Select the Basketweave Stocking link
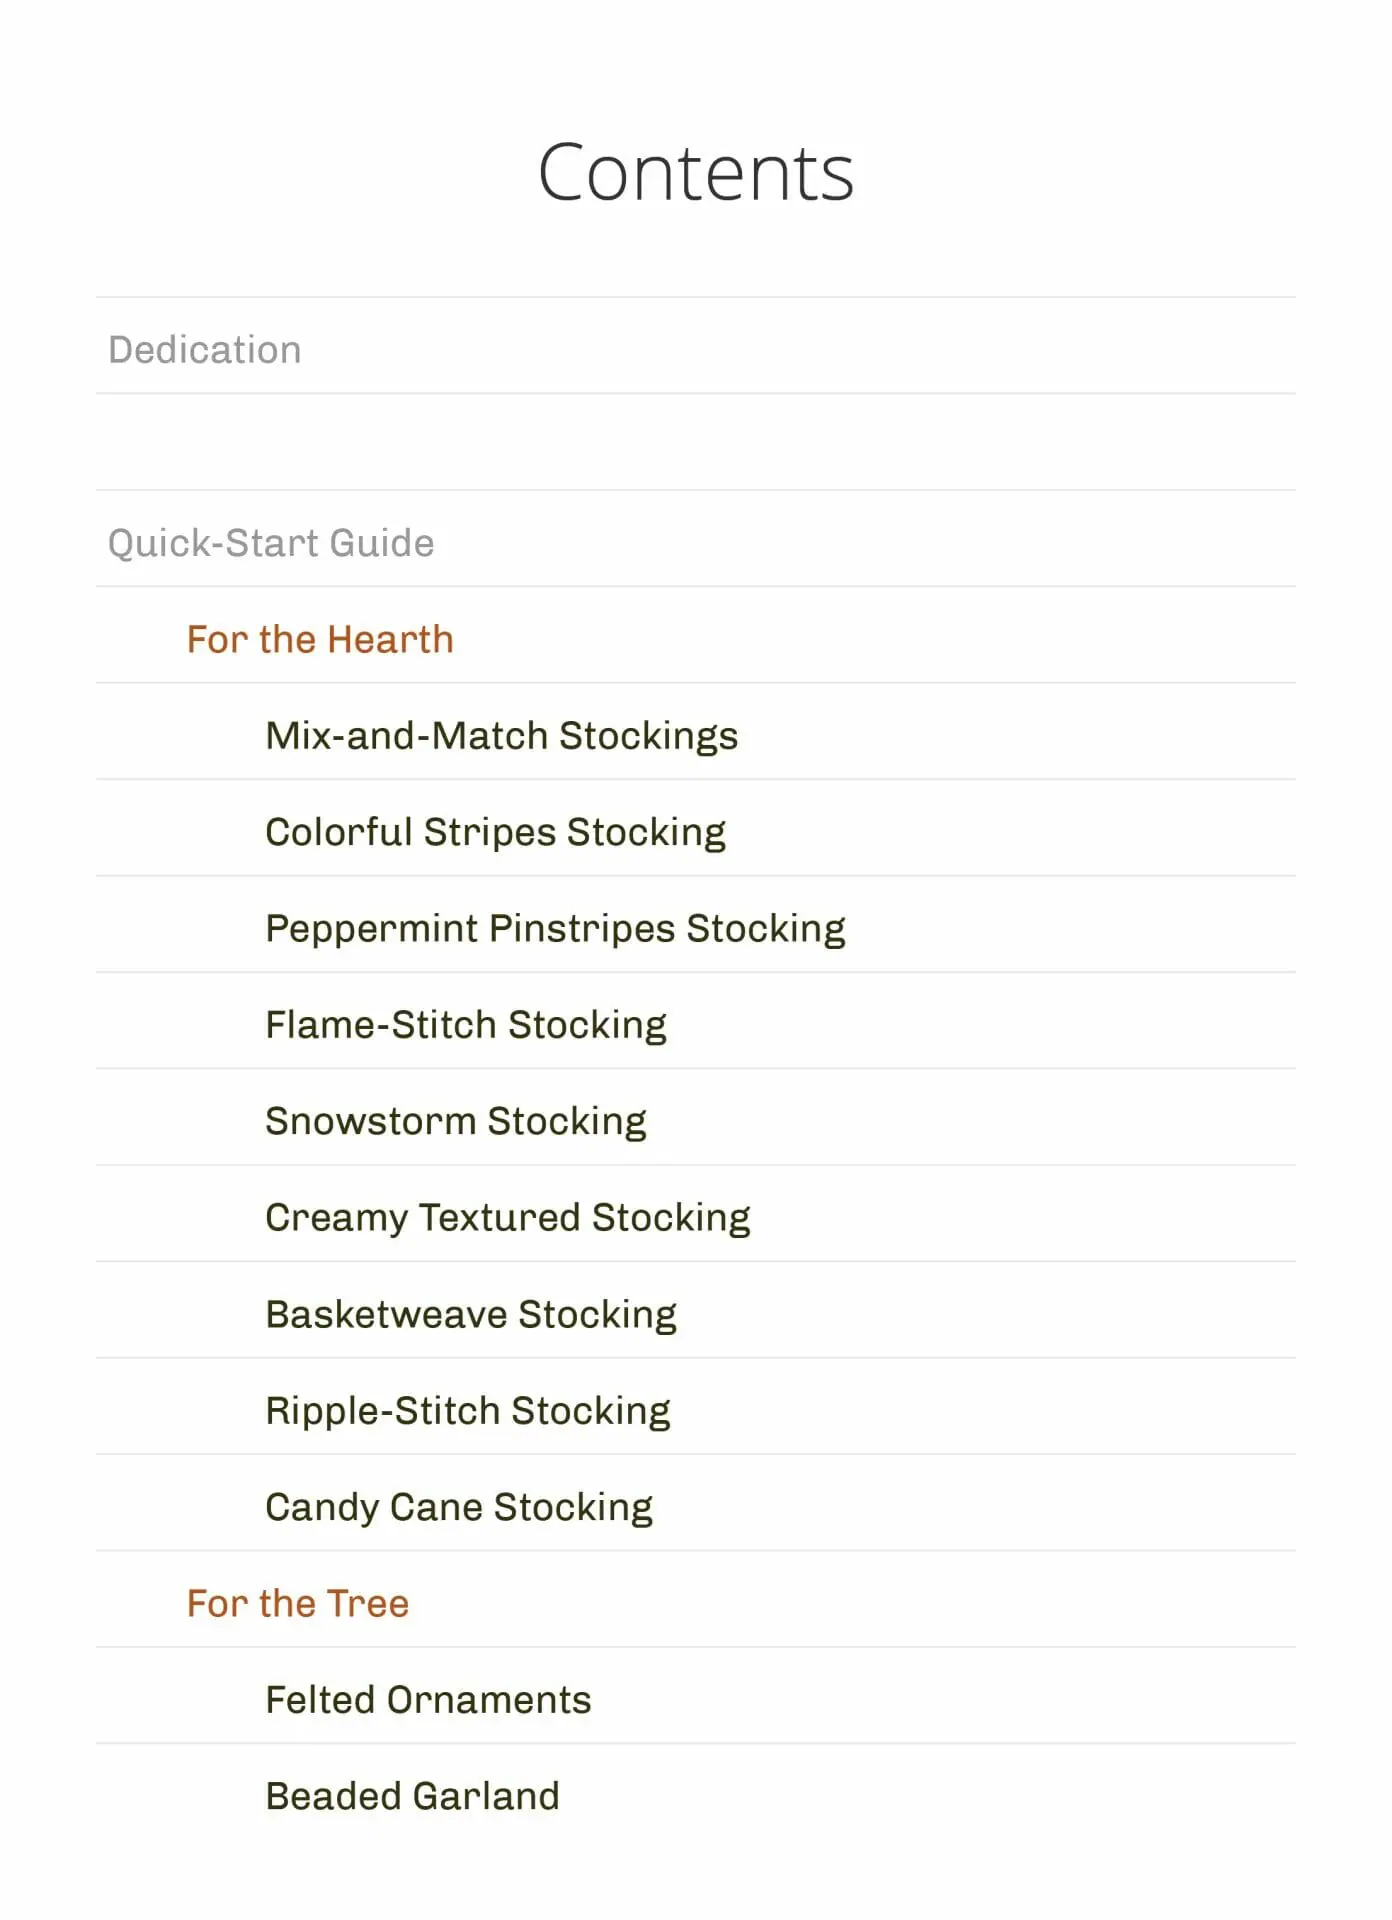This screenshot has width=1392, height=1920. click(x=471, y=1314)
